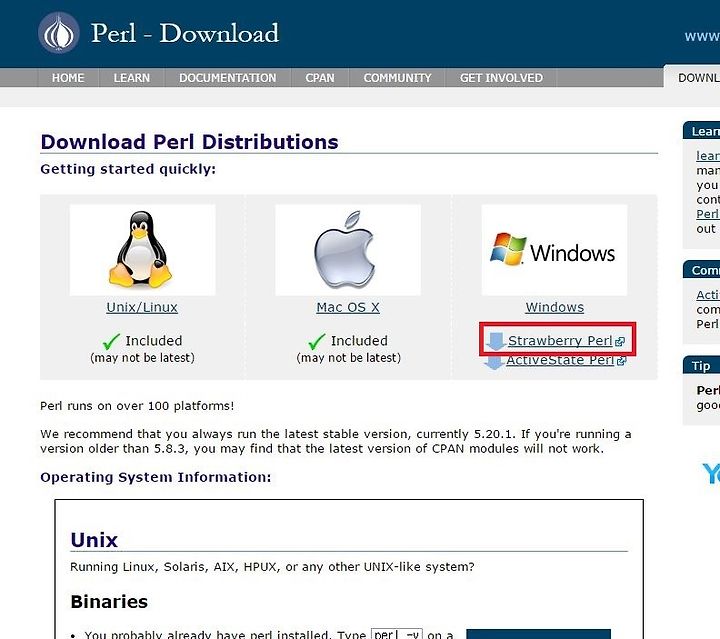720x639 pixels.
Task: Follow the Mac OS X link
Action: pyautogui.click(x=348, y=307)
